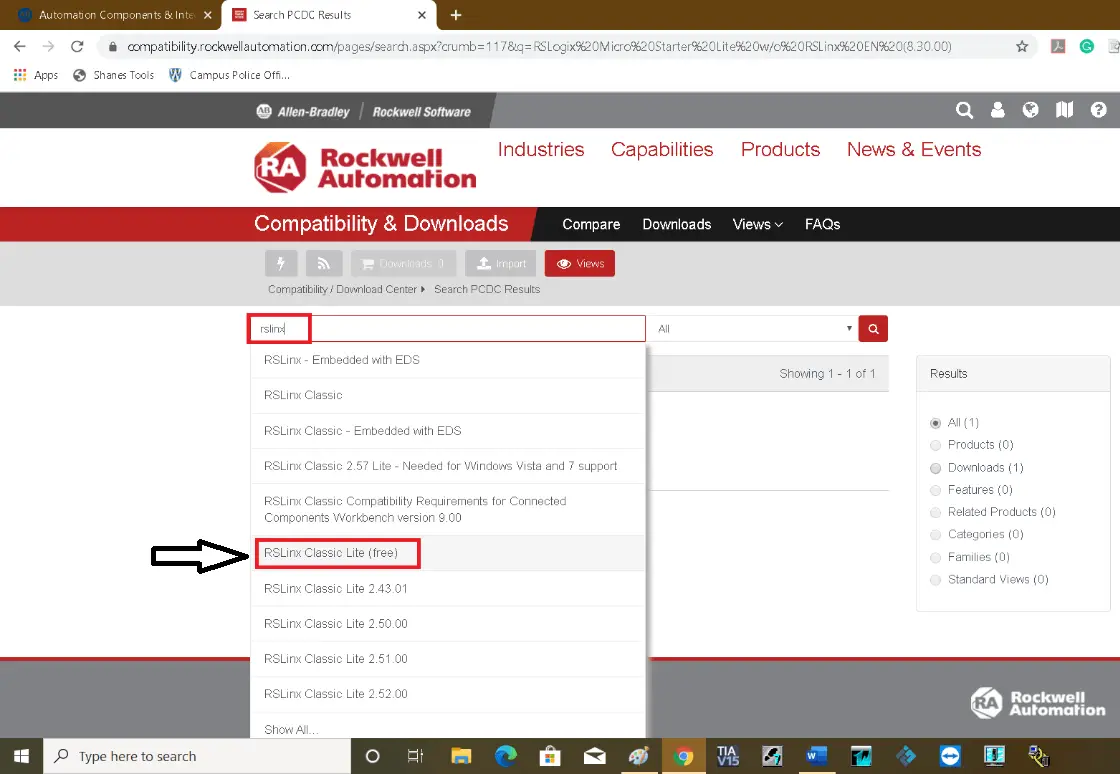Open Microsoft Edge from taskbar
Image resolution: width=1120 pixels, height=774 pixels.
[x=506, y=756]
